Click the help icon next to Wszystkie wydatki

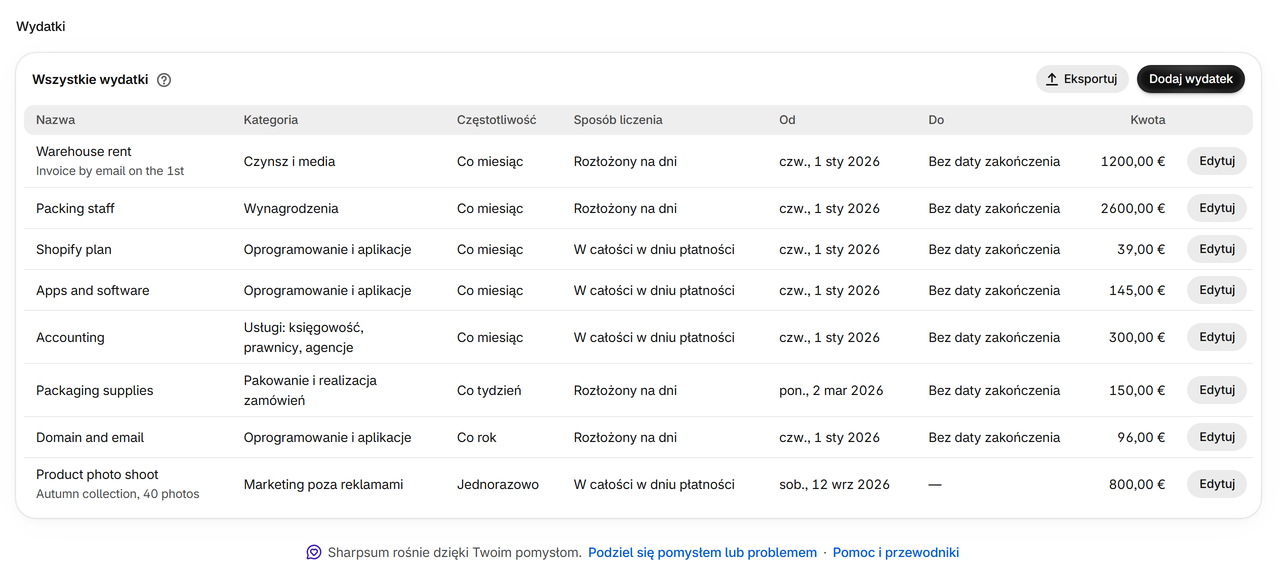(164, 80)
